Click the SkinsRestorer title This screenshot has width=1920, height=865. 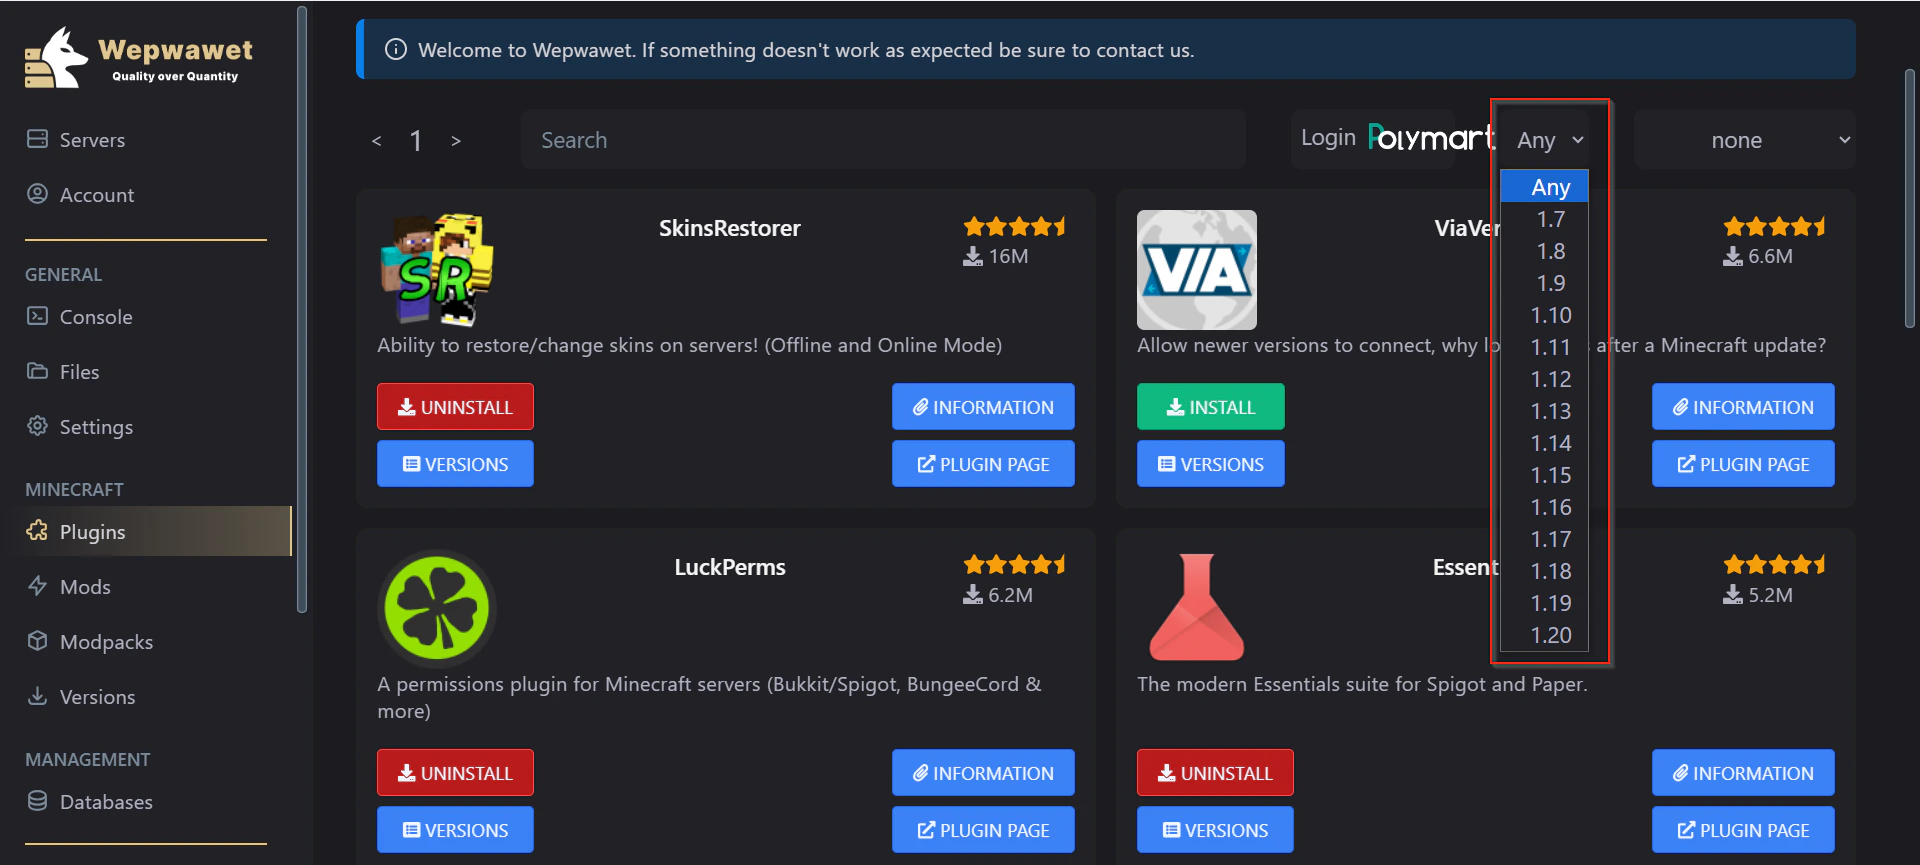point(730,228)
